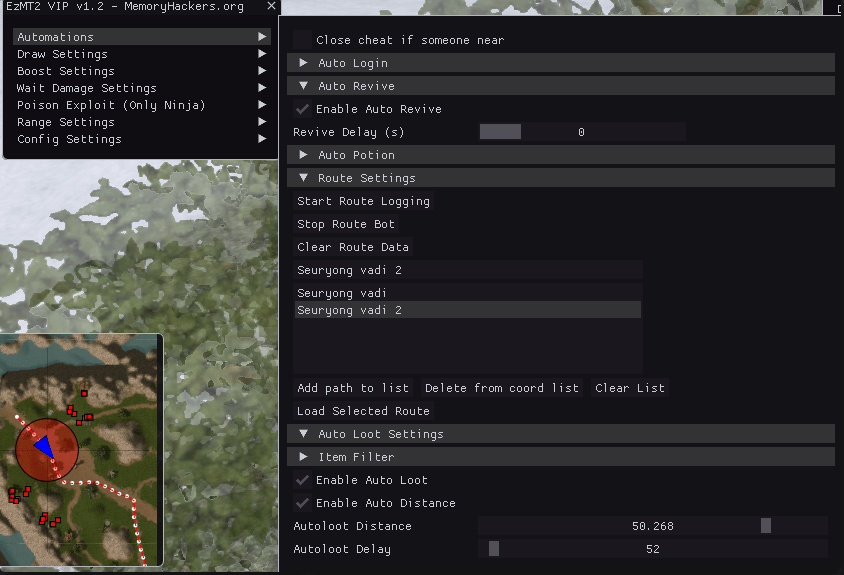The image size is (844, 575).
Task: Click Clear List button
Action: [x=630, y=388]
